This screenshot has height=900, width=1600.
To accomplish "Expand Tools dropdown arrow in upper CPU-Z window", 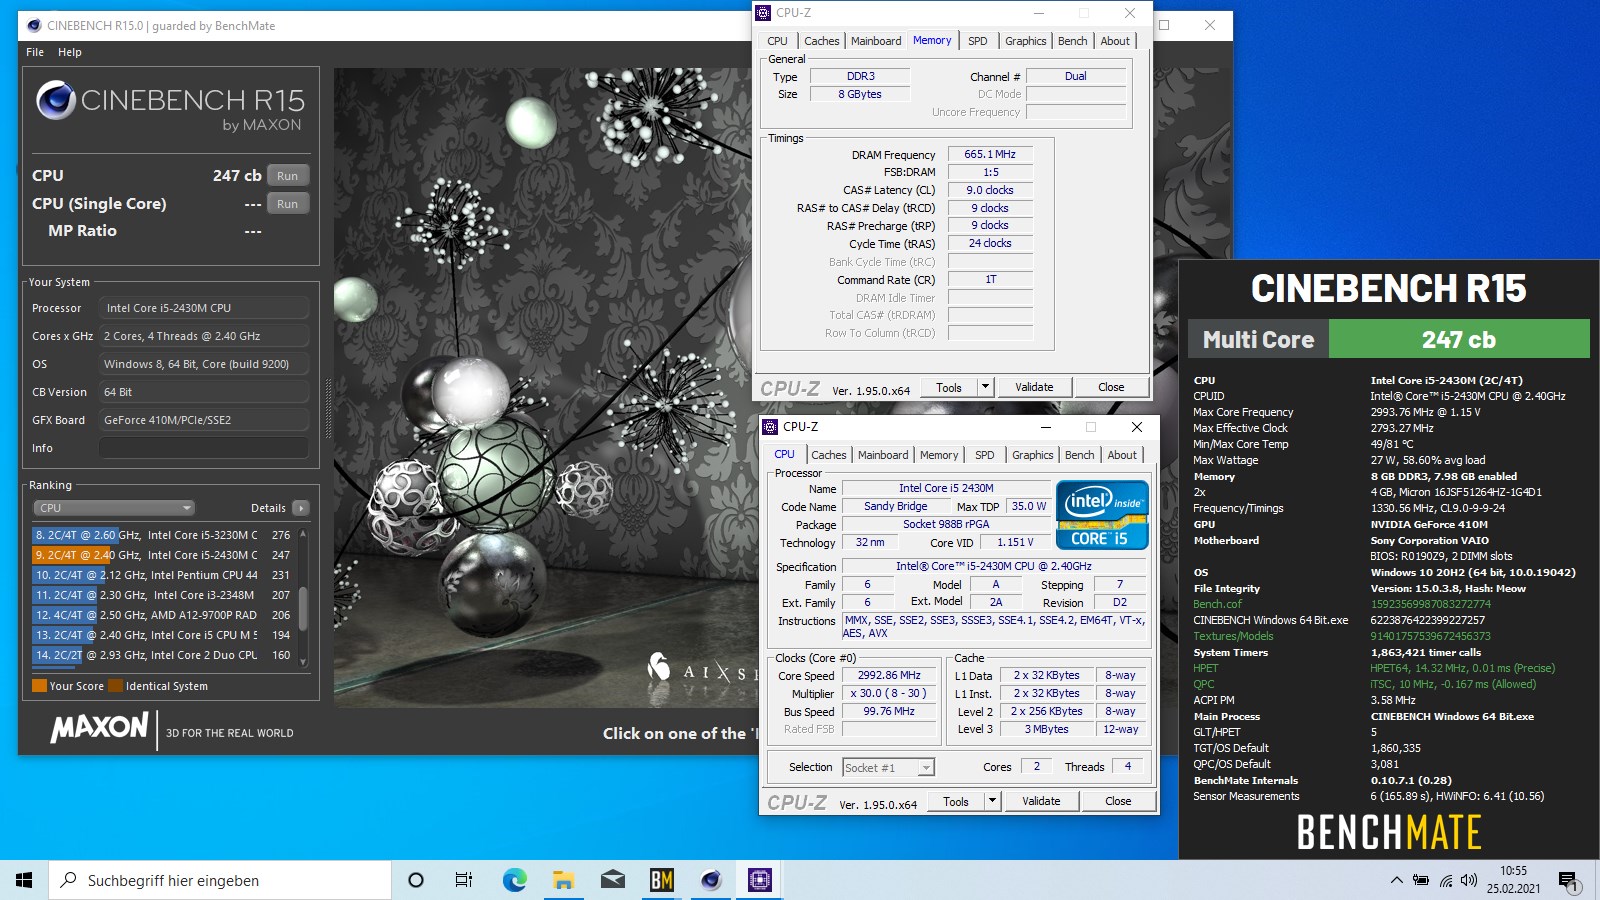I will click(x=985, y=387).
